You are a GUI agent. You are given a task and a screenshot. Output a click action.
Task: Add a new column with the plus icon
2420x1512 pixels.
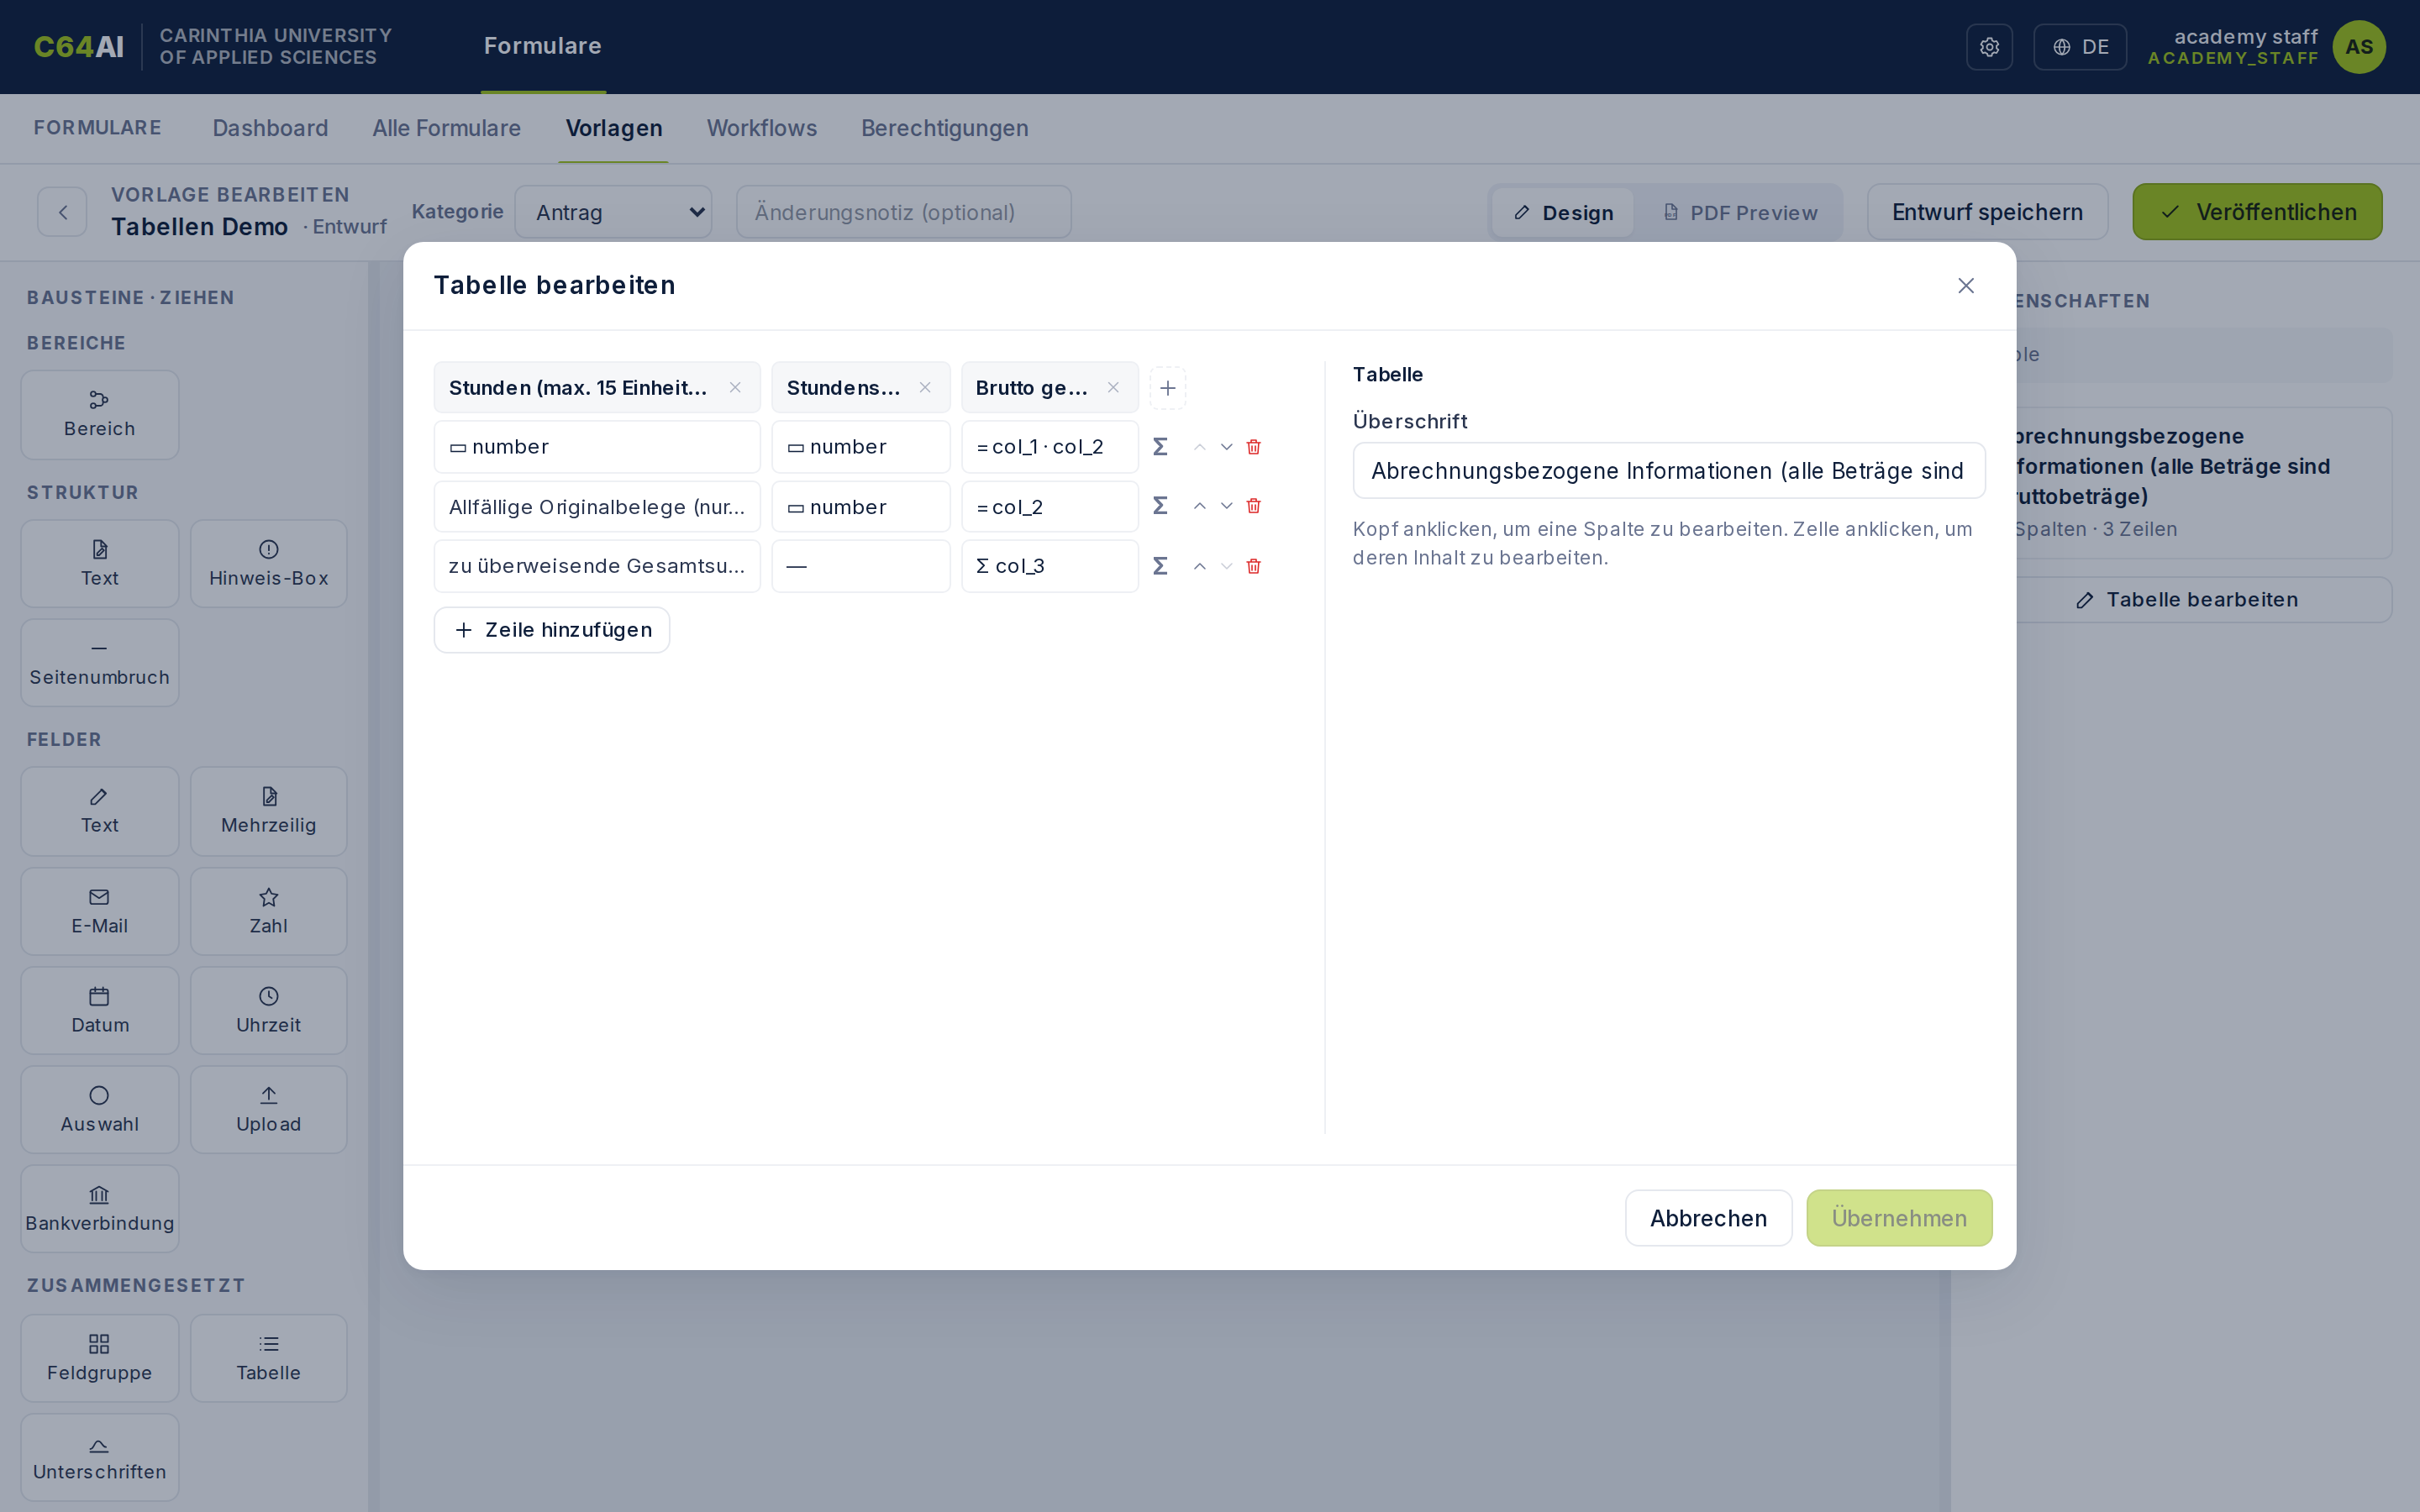(x=1167, y=388)
